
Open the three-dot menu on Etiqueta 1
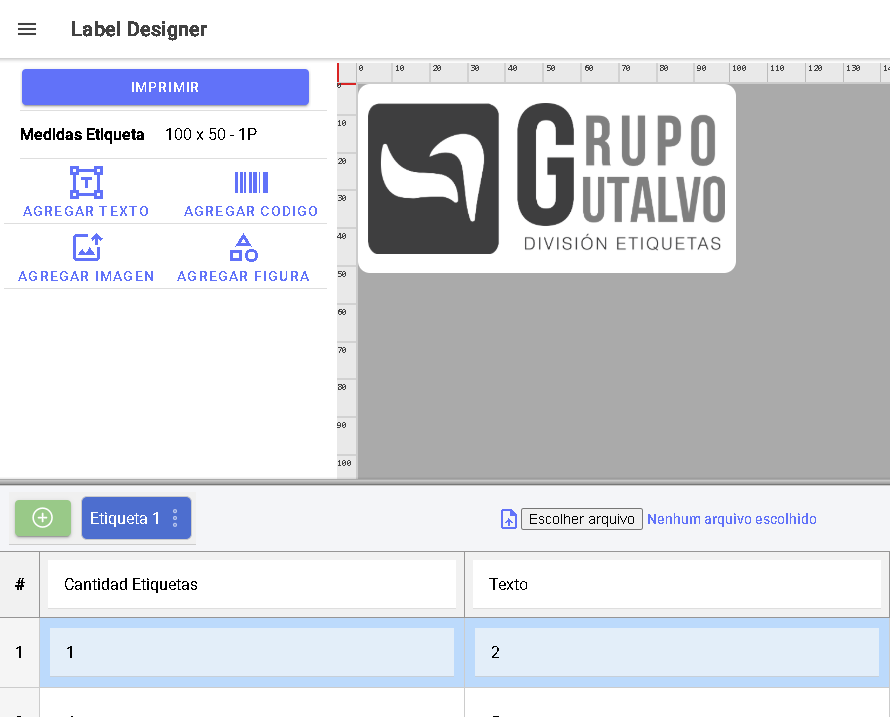click(175, 518)
